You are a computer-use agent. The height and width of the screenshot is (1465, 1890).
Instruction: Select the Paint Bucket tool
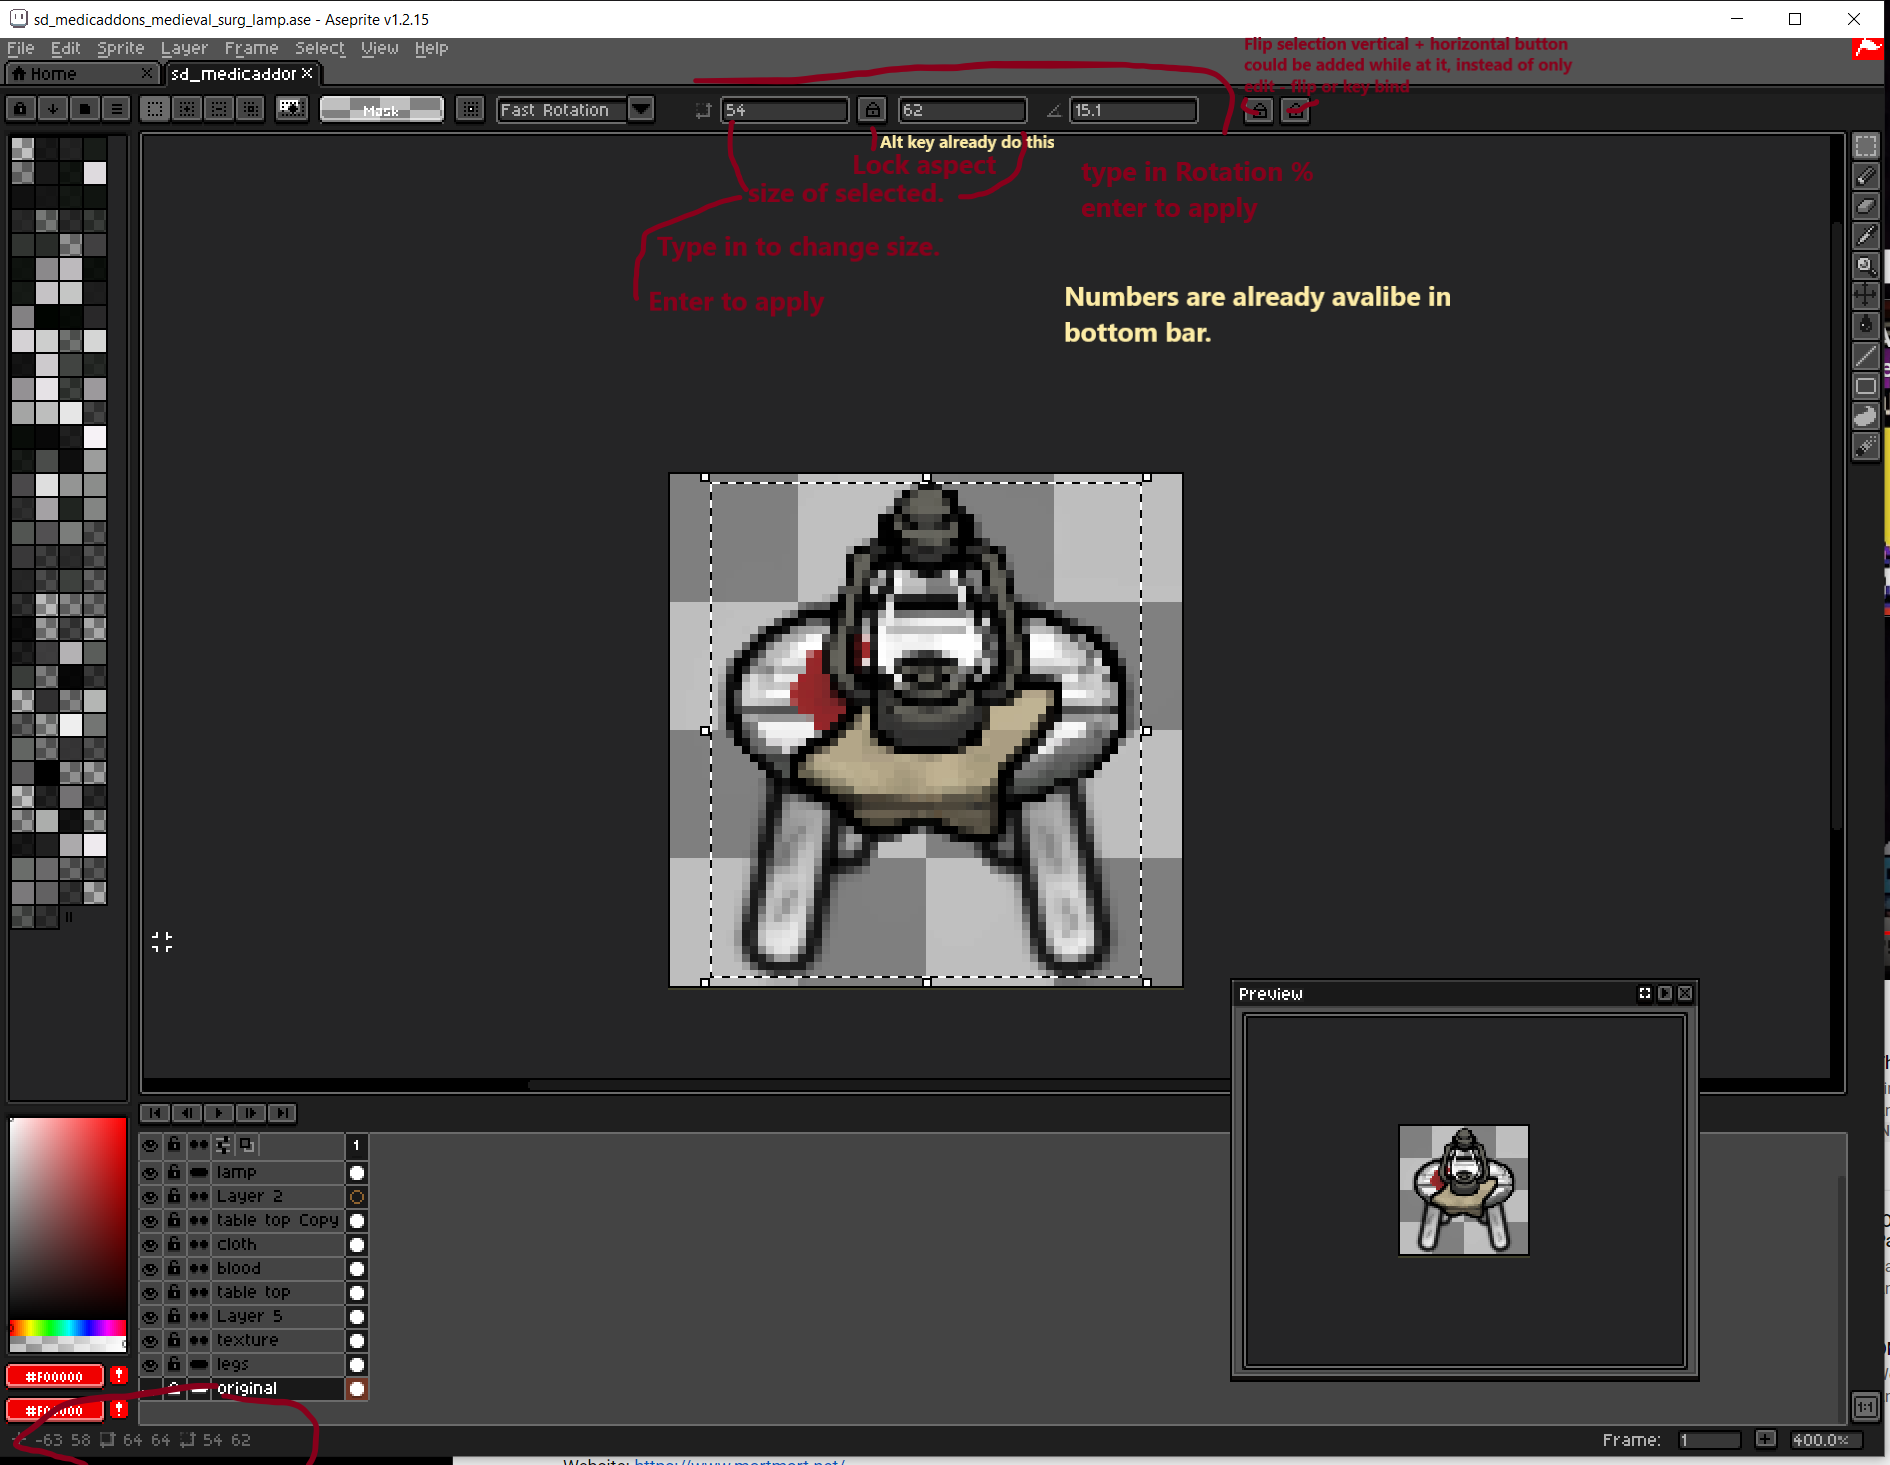tap(1866, 322)
